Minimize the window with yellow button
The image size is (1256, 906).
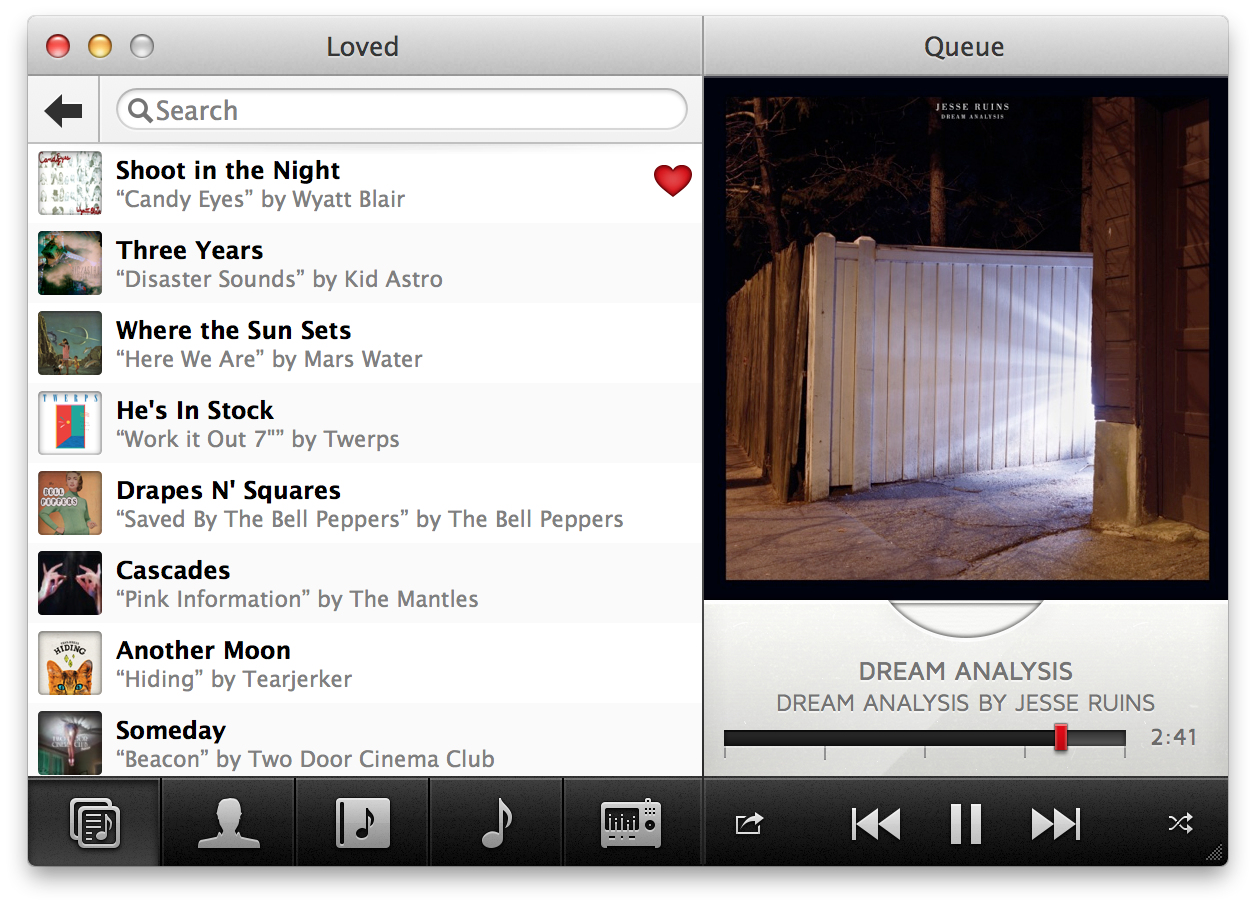[x=100, y=46]
